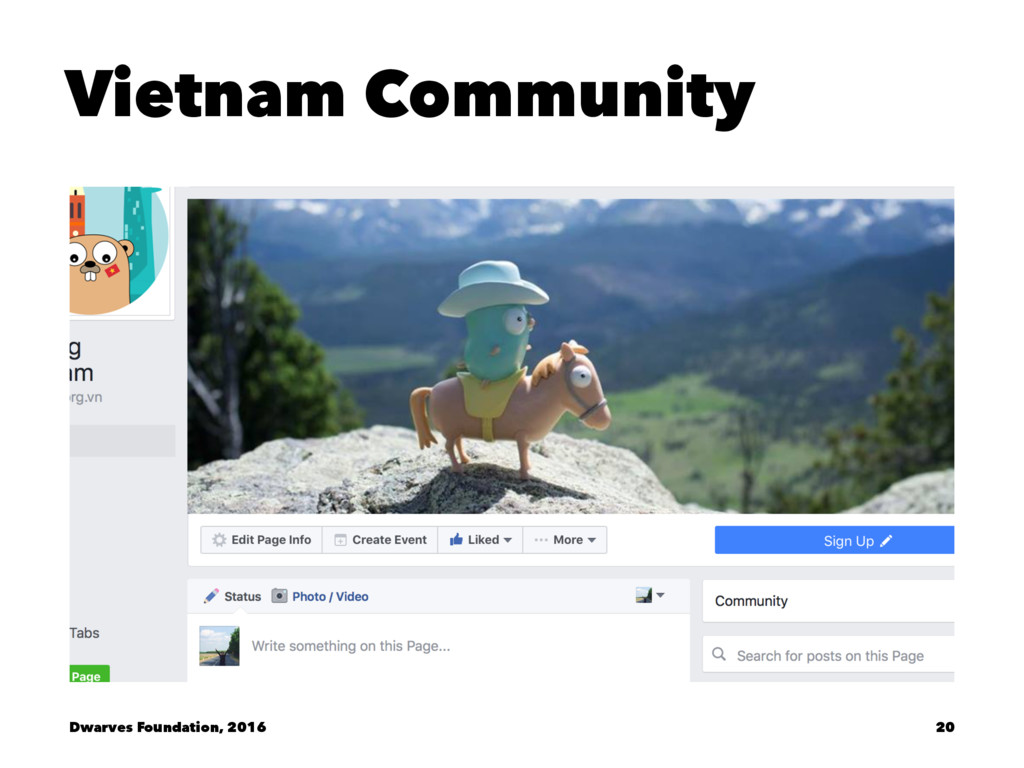Open the Liked dropdown arrow

point(507,540)
